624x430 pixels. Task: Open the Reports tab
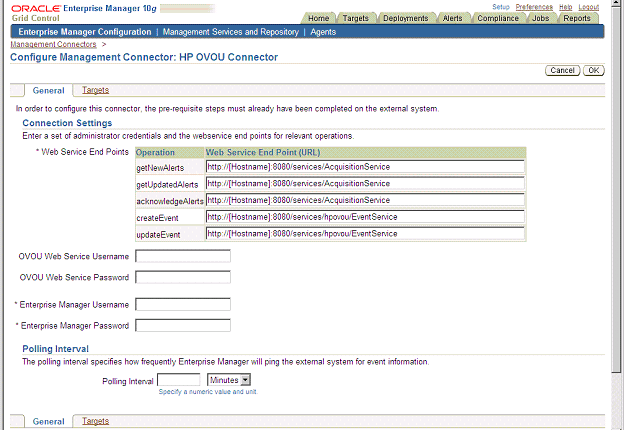[x=577, y=18]
